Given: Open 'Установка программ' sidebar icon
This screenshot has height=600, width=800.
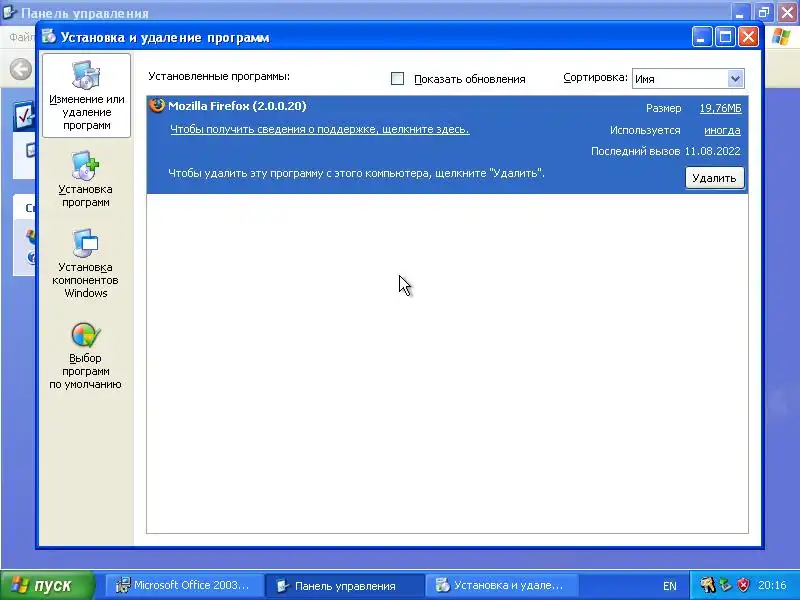Looking at the screenshot, I should click(86, 179).
